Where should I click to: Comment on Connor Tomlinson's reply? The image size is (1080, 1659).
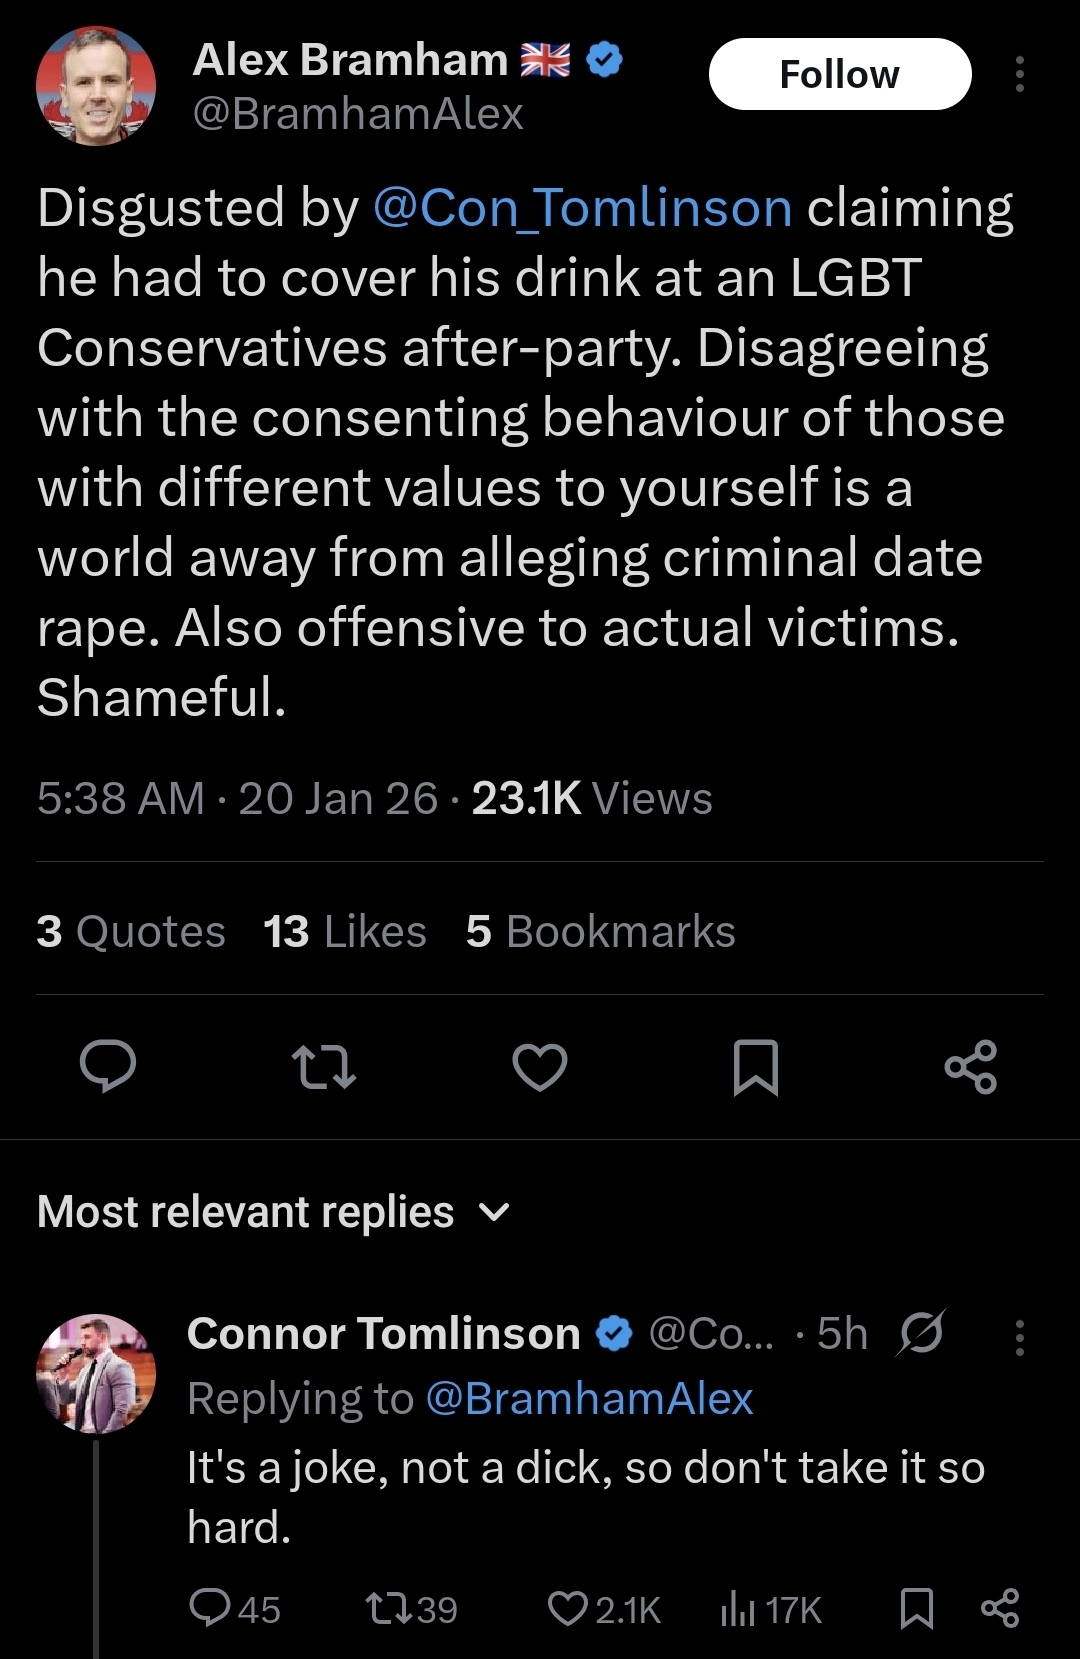point(210,1609)
